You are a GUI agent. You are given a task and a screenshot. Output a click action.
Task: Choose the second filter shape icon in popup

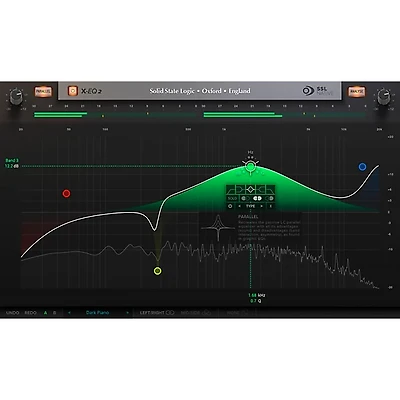coord(240,190)
